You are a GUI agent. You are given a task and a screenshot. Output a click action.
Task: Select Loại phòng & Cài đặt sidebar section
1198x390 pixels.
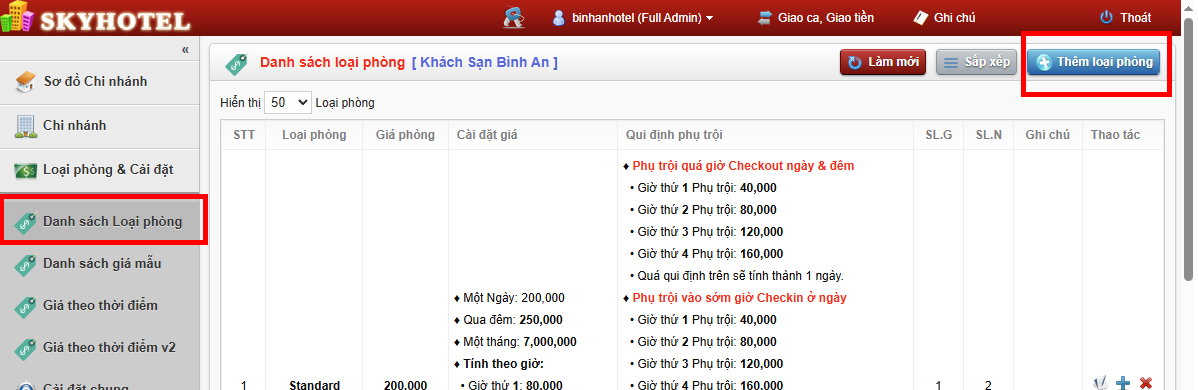(x=99, y=171)
